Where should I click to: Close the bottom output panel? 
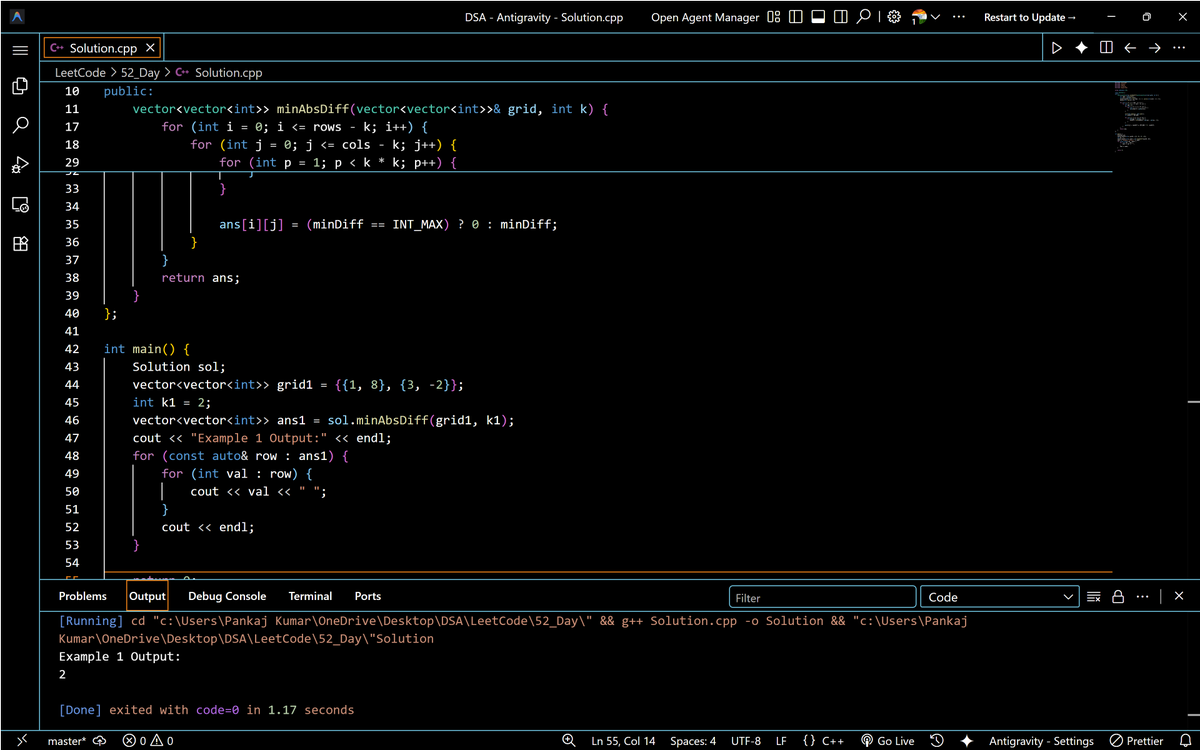coord(1179,597)
